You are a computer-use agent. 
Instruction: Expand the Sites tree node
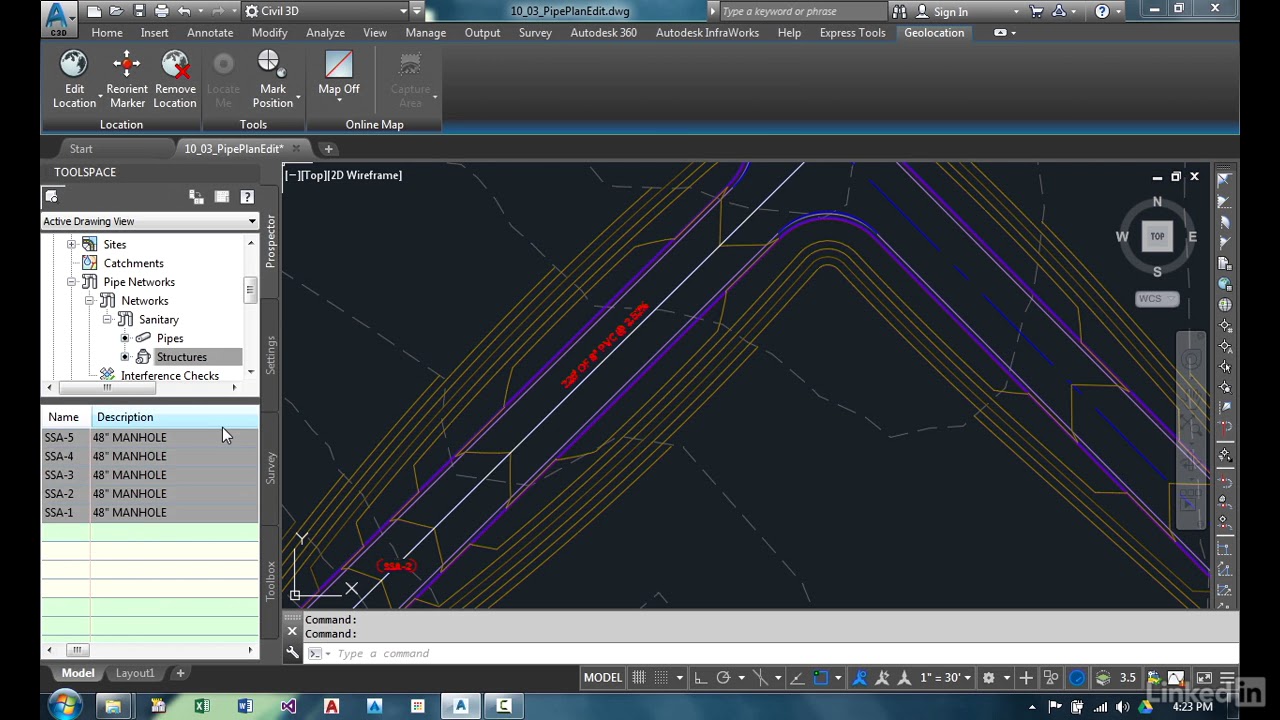(x=71, y=245)
